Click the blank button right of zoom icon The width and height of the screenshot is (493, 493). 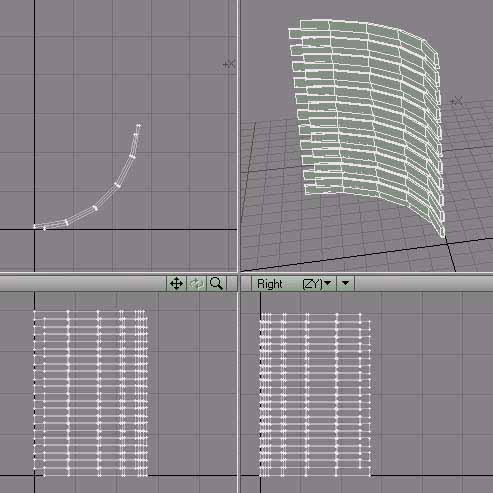(x=232, y=284)
